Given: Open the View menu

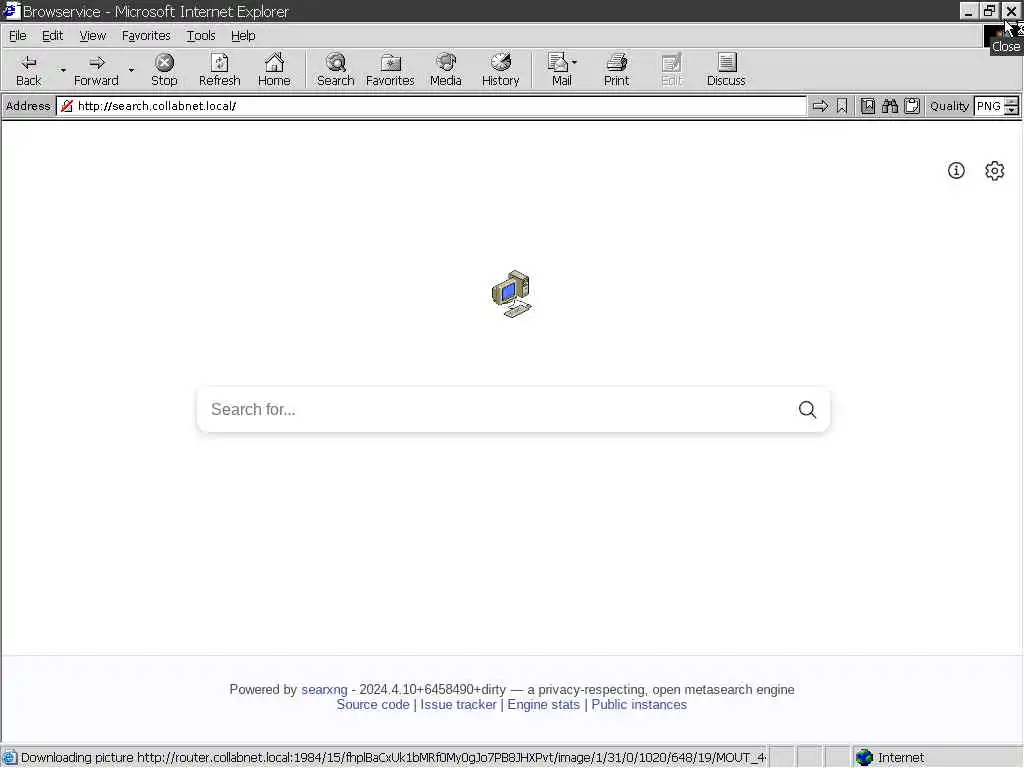Looking at the screenshot, I should (93, 35).
